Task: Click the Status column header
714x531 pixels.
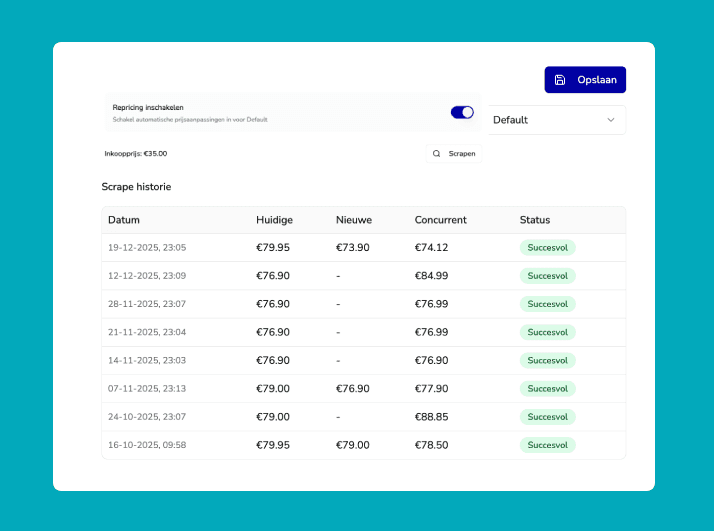Action: (535, 220)
